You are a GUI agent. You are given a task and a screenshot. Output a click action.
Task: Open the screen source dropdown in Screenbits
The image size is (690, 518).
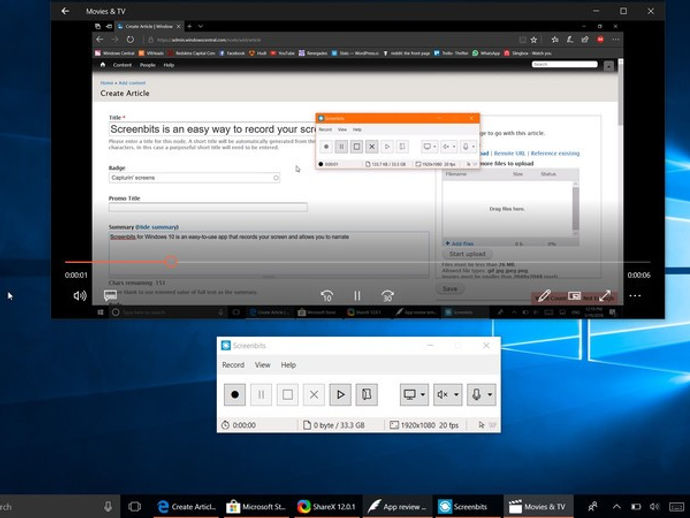(x=414, y=394)
